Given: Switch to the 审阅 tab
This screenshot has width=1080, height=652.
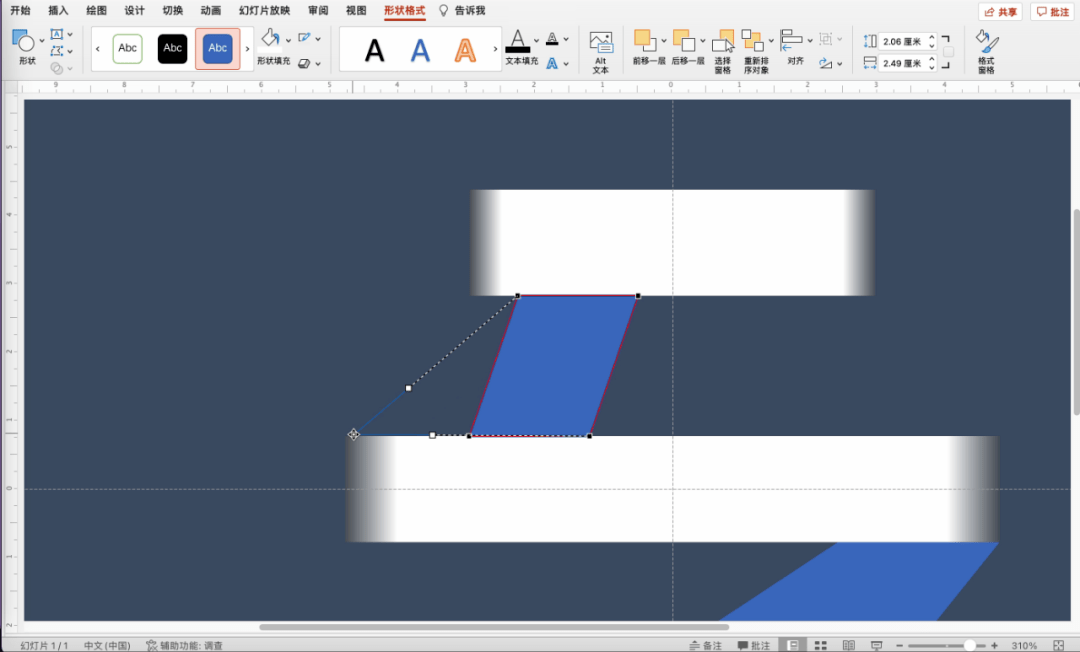Looking at the screenshot, I should [318, 10].
